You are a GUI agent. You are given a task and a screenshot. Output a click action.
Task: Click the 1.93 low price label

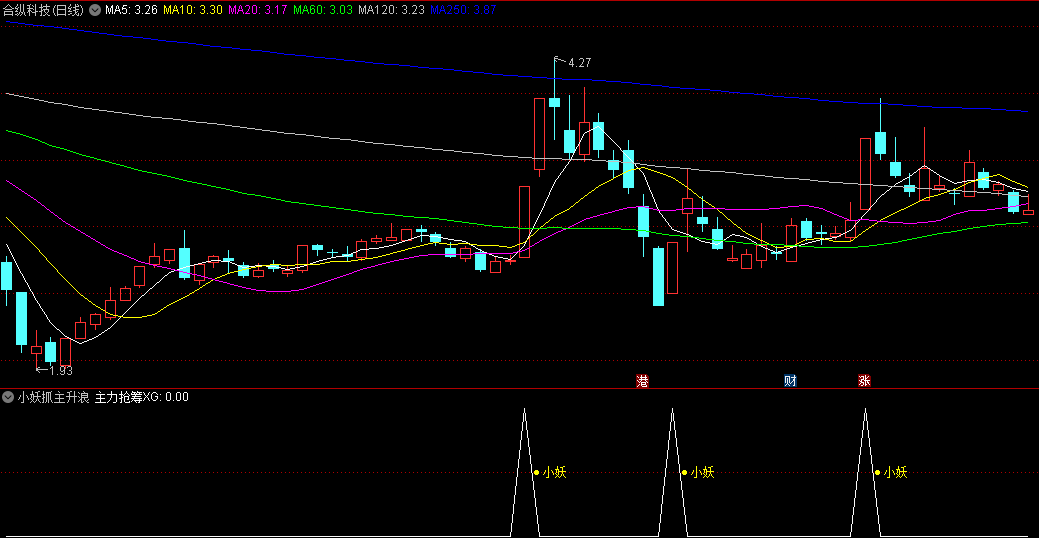coord(61,371)
